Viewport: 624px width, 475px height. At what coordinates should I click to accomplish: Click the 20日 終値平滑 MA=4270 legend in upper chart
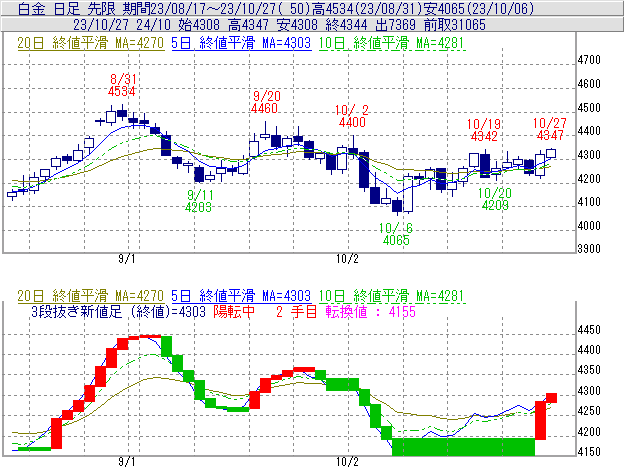[90, 43]
